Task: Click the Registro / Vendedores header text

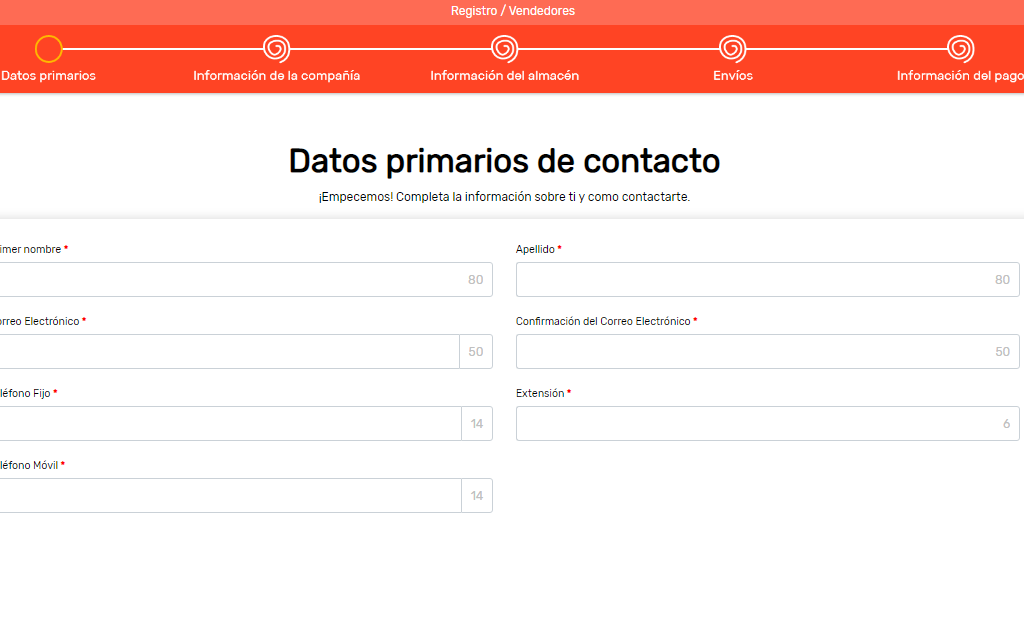Action: (512, 11)
